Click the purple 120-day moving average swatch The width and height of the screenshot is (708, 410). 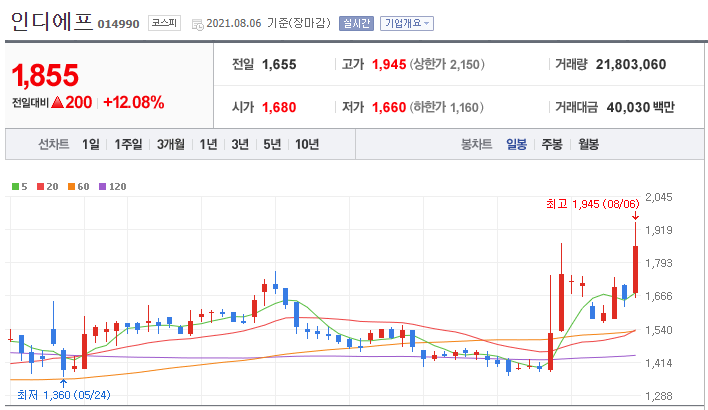102,186
